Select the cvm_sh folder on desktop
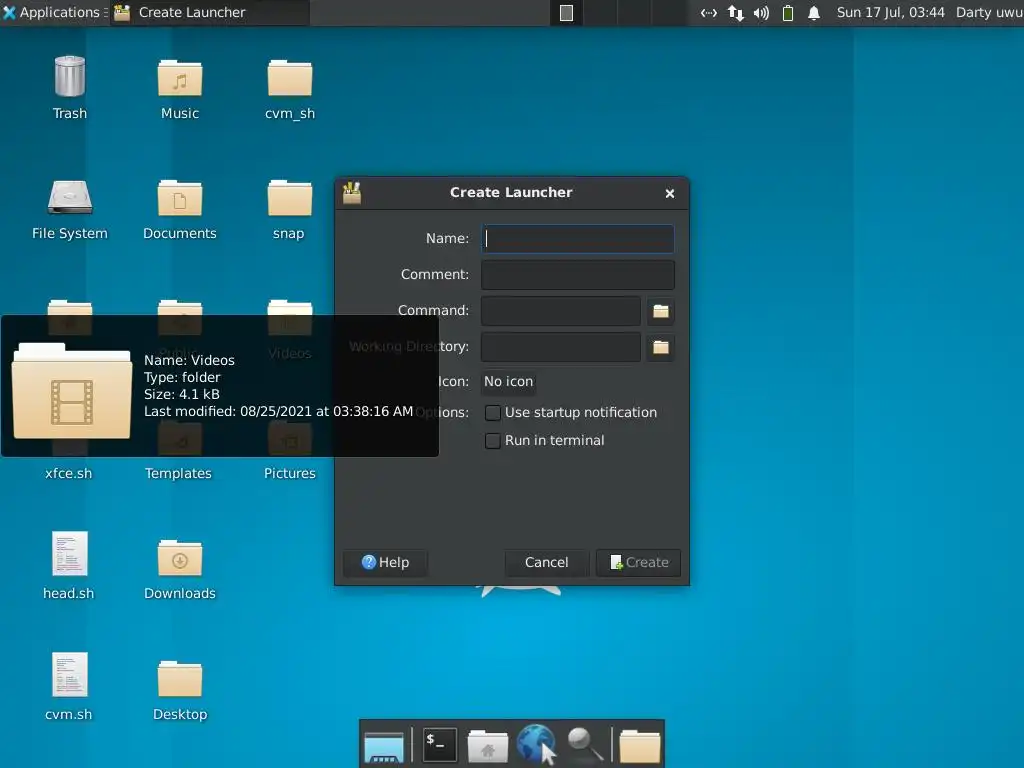The width and height of the screenshot is (1024, 768). click(x=290, y=78)
